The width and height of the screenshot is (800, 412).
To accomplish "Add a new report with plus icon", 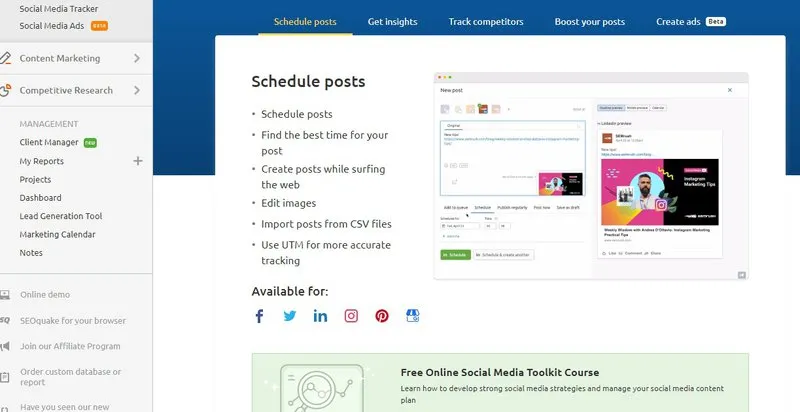I will (x=138, y=161).
